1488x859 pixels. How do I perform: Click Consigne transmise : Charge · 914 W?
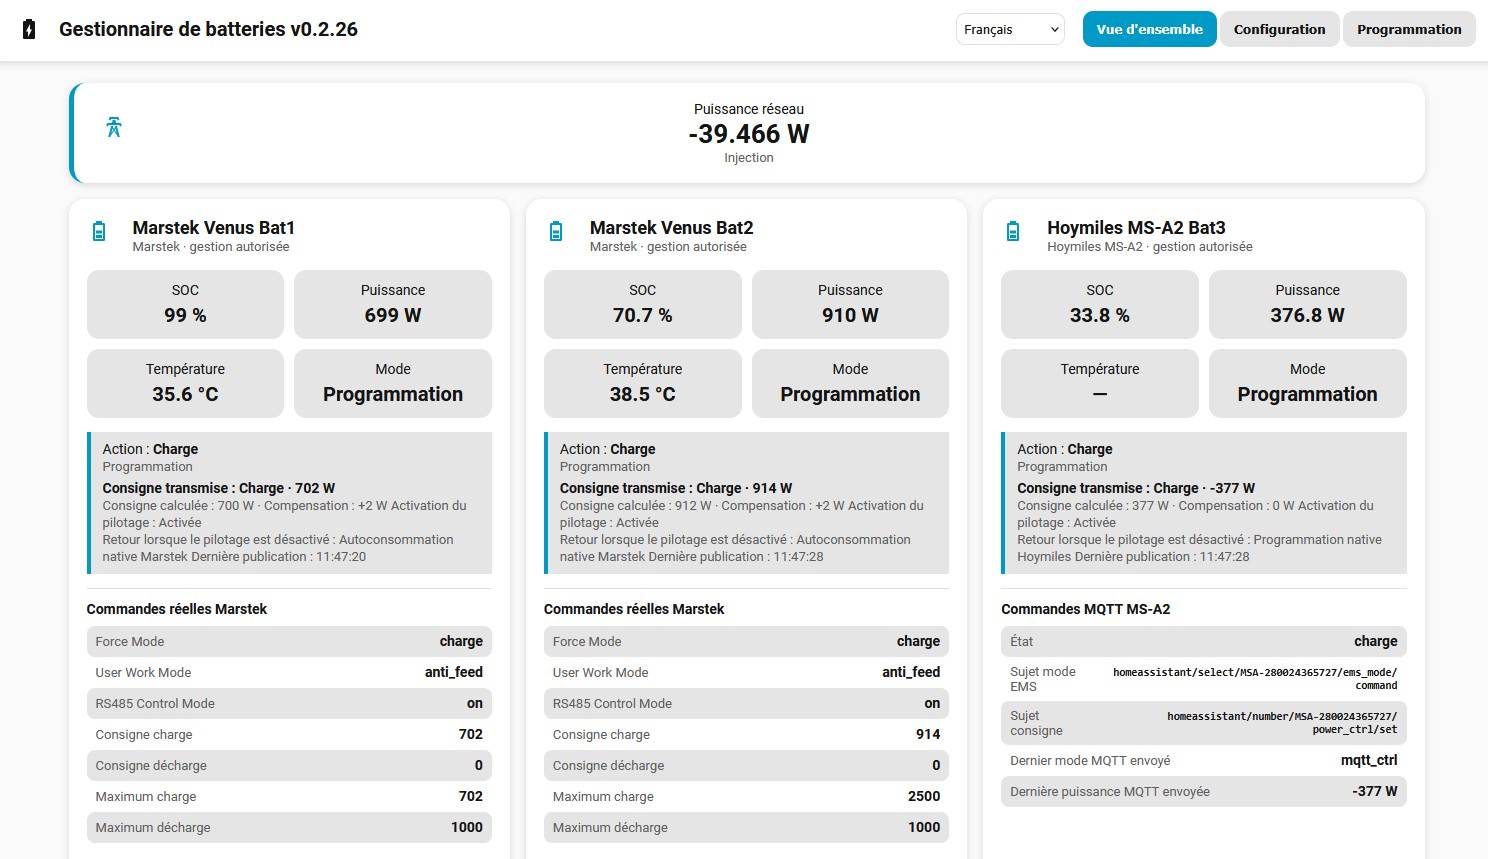676,488
